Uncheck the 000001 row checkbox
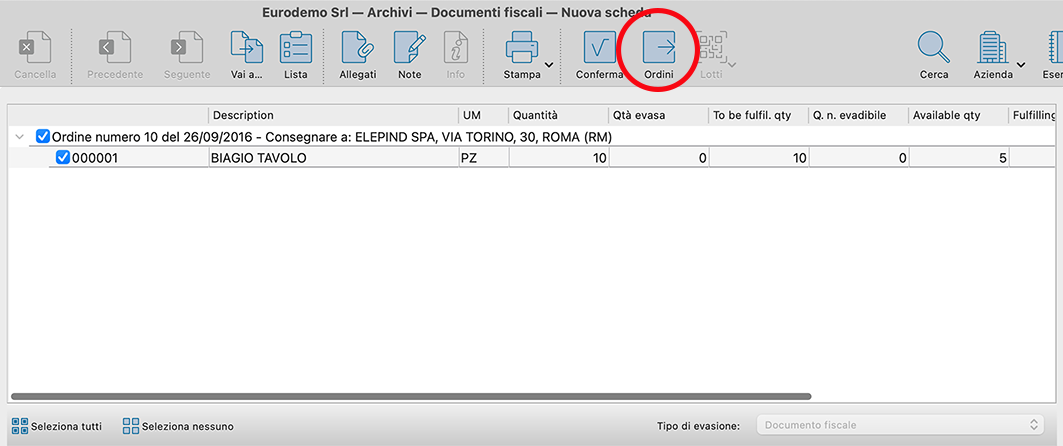This screenshot has width=1063, height=446. [x=63, y=157]
